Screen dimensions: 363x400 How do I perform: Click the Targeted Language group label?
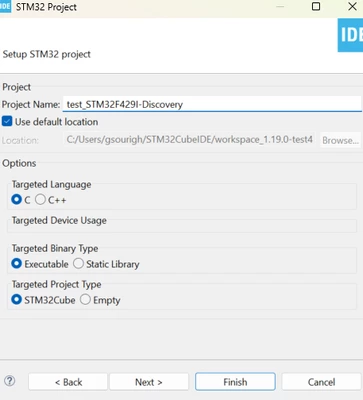point(52,184)
